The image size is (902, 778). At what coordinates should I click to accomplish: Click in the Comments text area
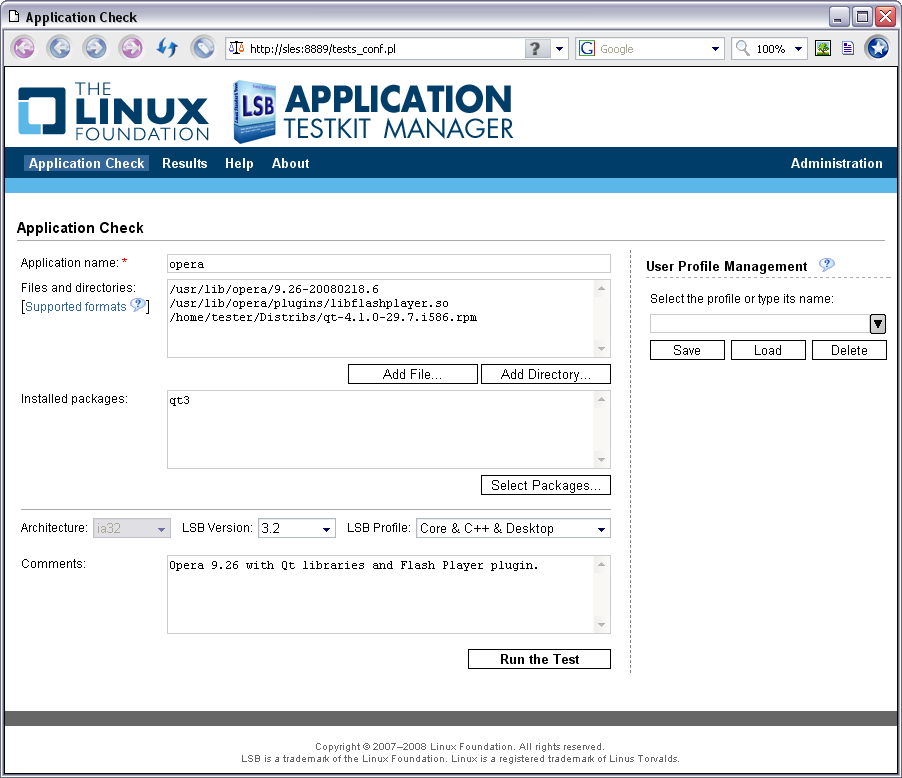click(x=381, y=594)
